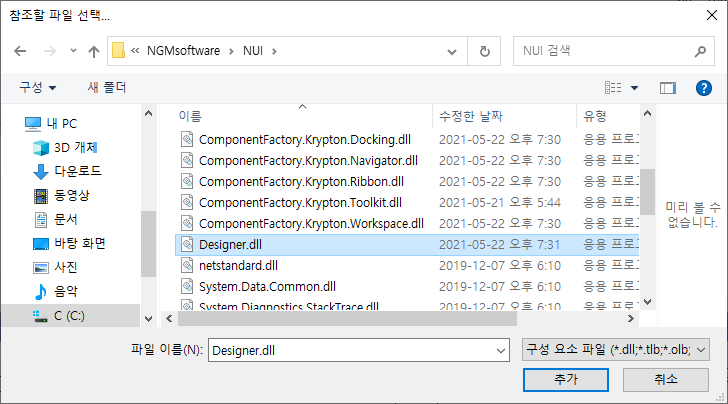Select System.Data.Common.dll file
This screenshot has height=404, width=728.
(267, 287)
